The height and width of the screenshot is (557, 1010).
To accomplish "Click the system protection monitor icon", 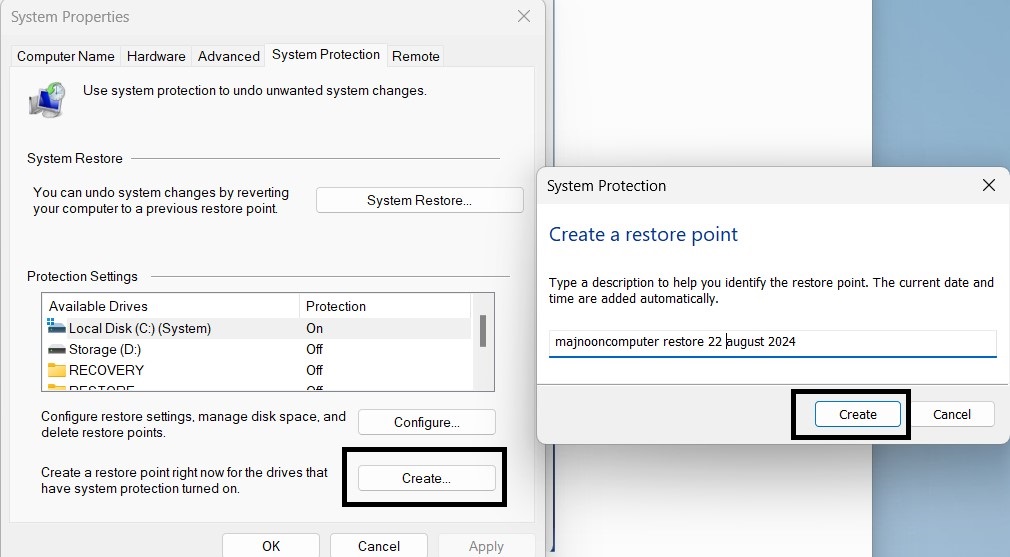I will pos(48,100).
